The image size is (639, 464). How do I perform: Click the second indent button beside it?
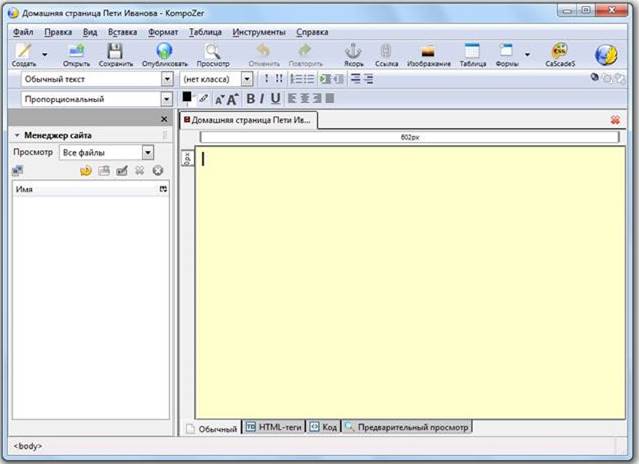(x=338, y=79)
